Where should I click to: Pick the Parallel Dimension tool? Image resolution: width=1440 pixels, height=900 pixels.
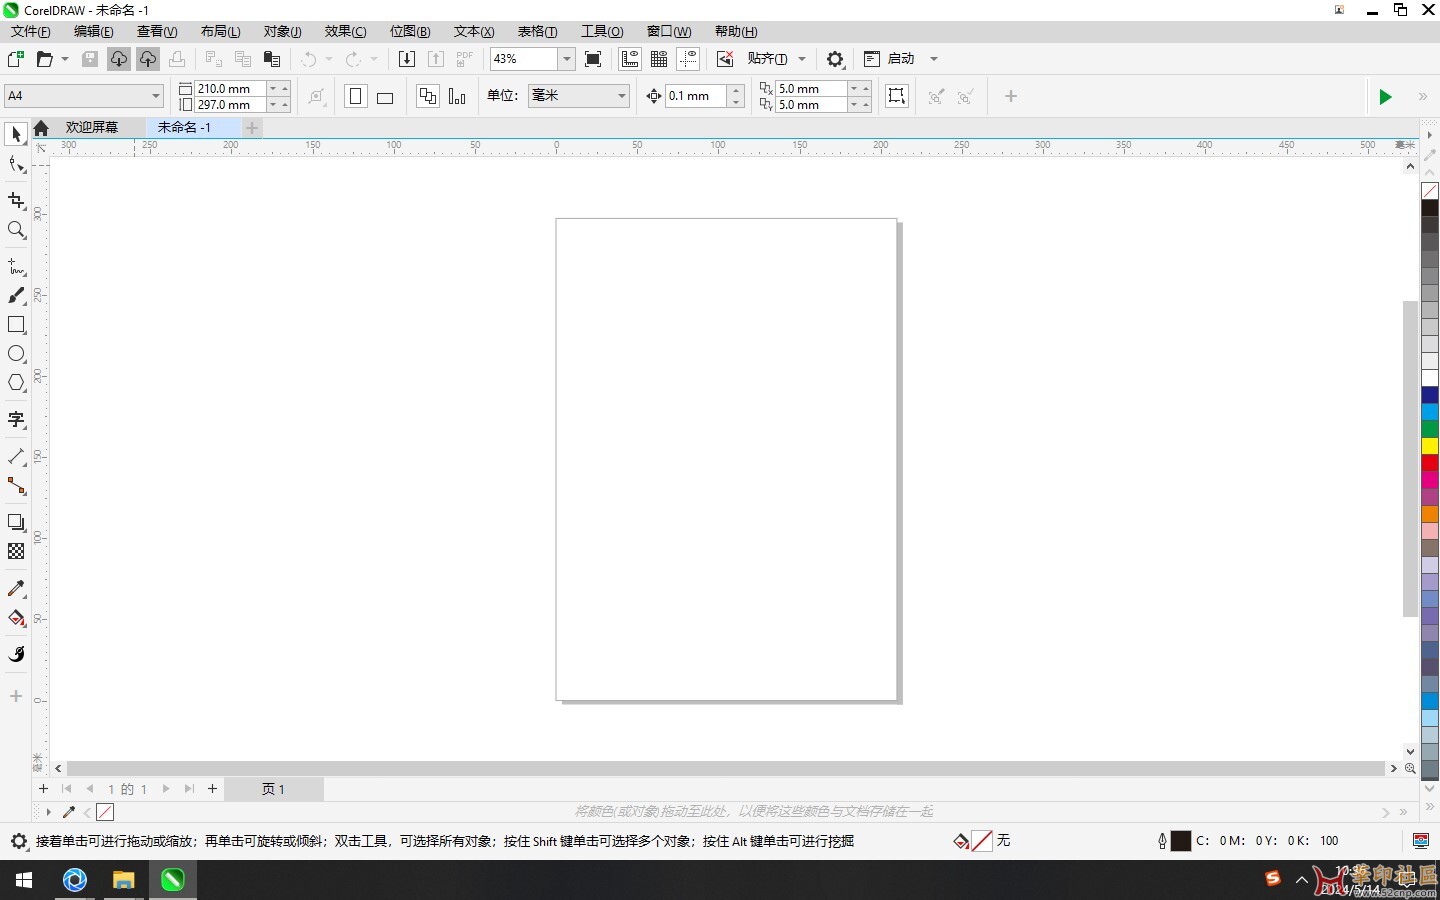16,457
